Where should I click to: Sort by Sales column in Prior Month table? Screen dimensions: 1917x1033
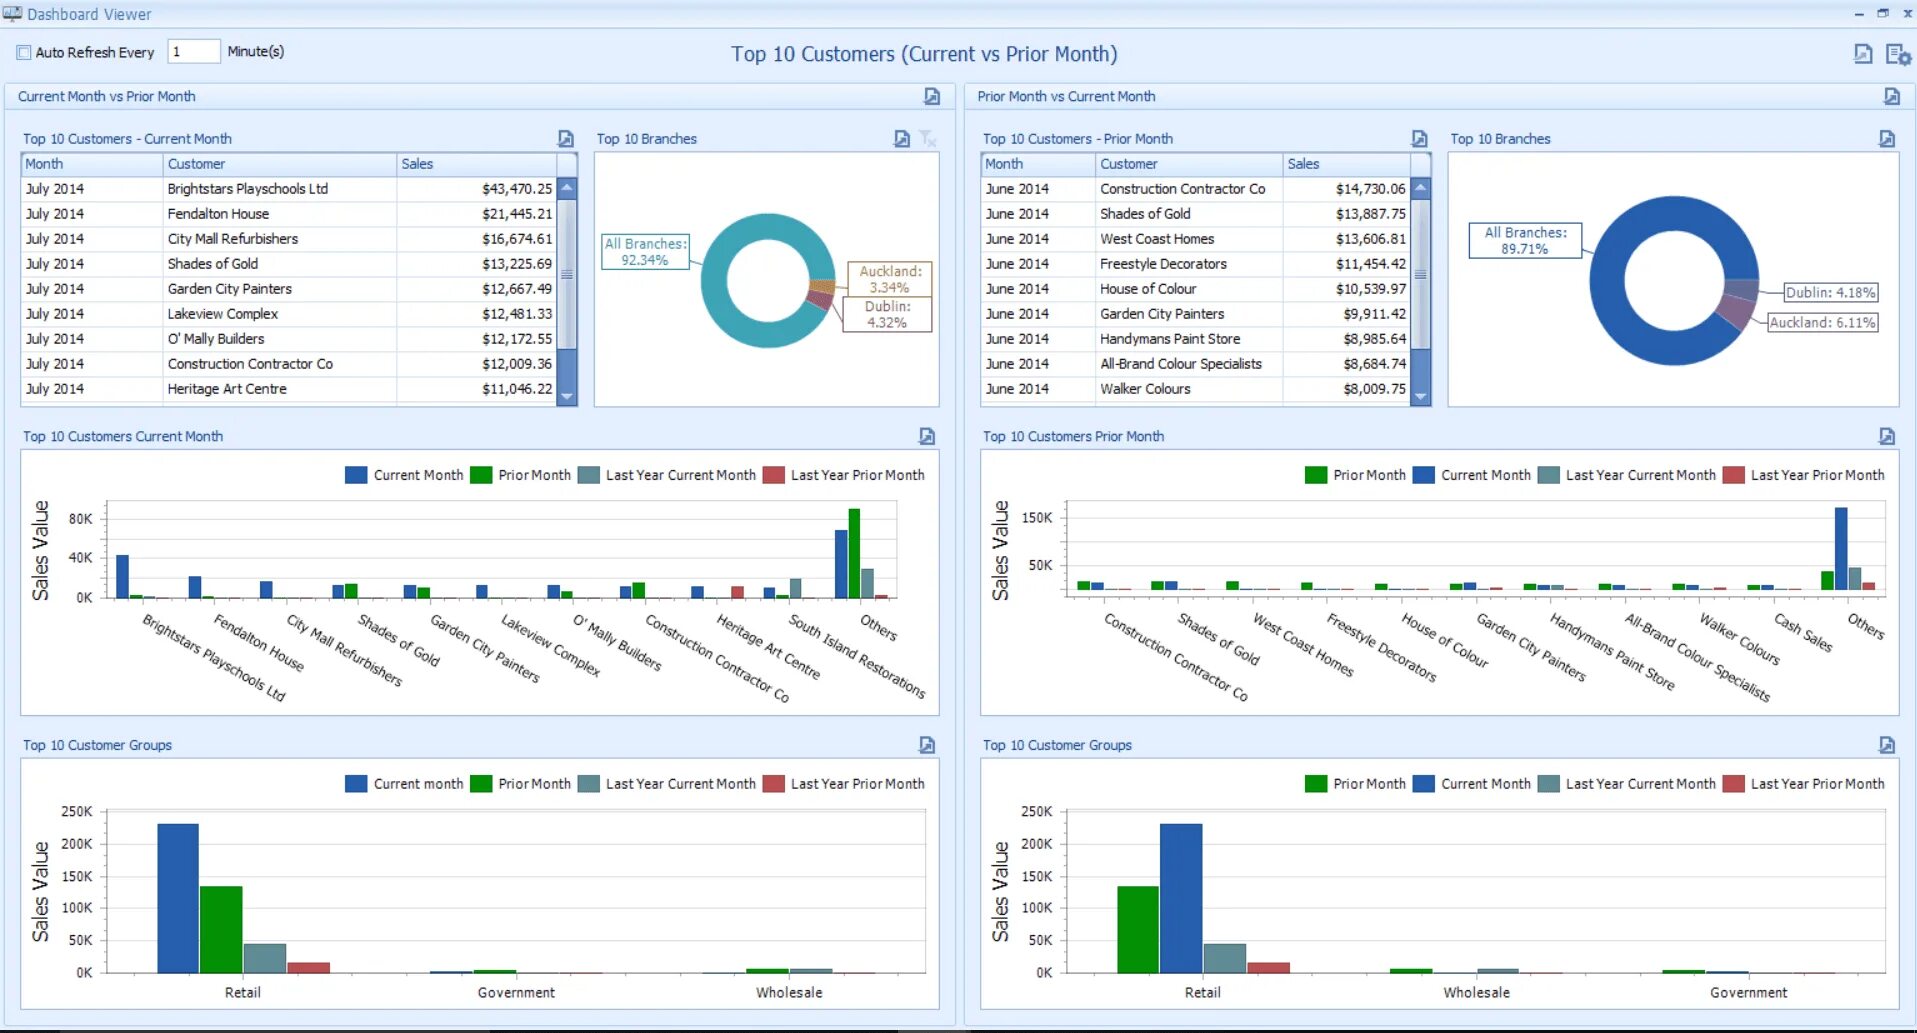[1346, 164]
